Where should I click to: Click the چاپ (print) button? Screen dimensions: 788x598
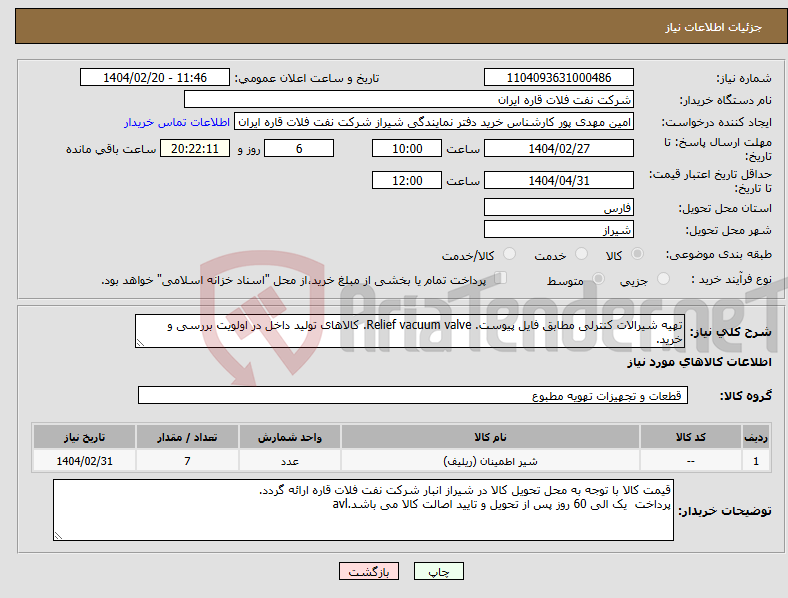[x=438, y=571]
